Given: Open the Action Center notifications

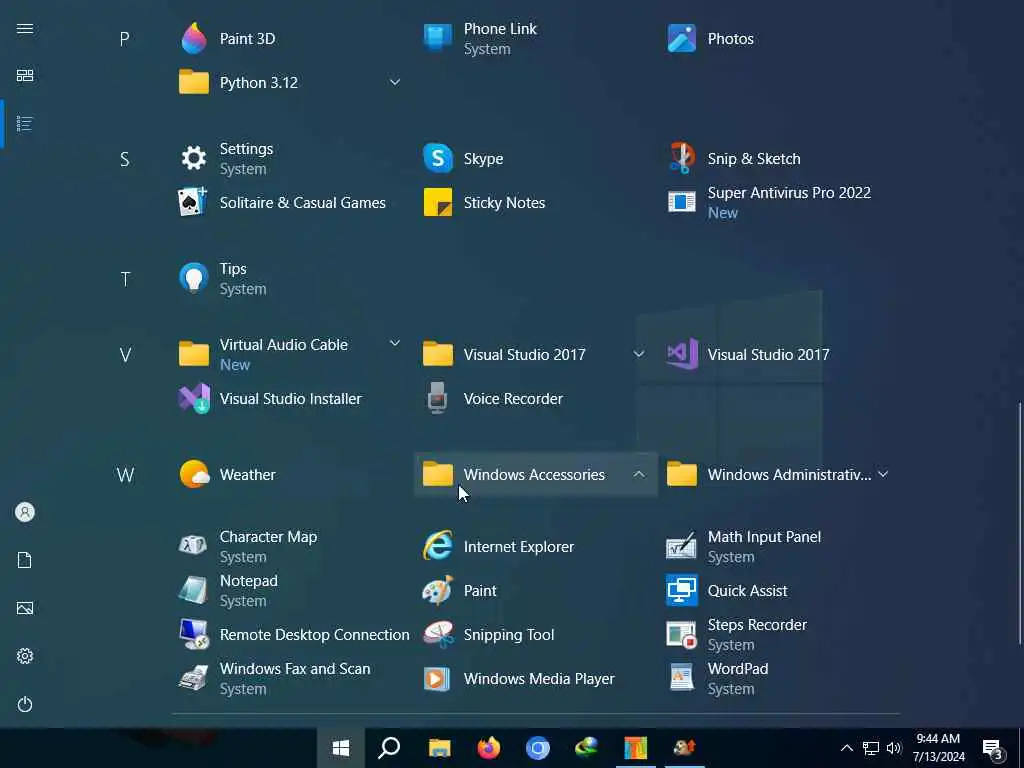Looking at the screenshot, I should tap(993, 748).
